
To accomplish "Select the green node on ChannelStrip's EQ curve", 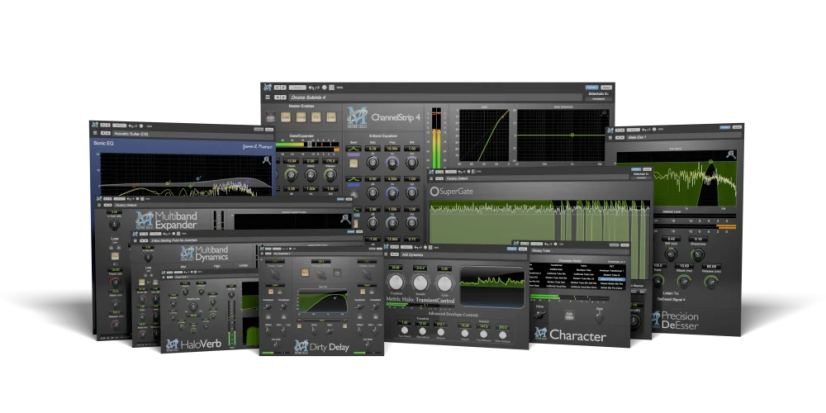I will pos(572,135).
